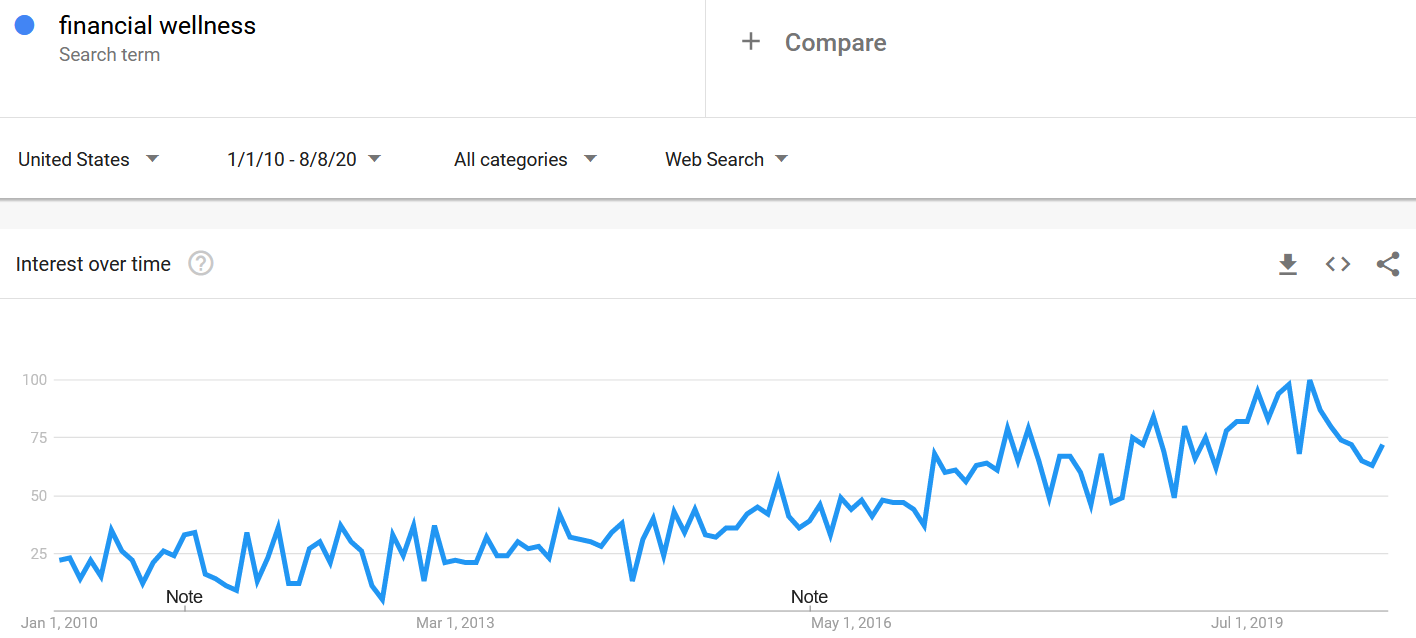The height and width of the screenshot is (638, 1416).
Task: Click the Jan 1, 2010 axis label
Action: click(x=59, y=623)
